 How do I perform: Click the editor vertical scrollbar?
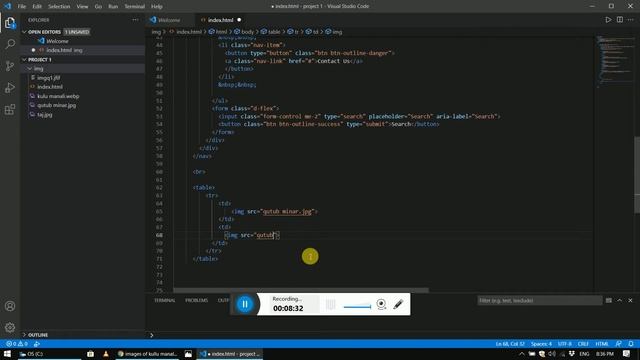(x=637, y=175)
